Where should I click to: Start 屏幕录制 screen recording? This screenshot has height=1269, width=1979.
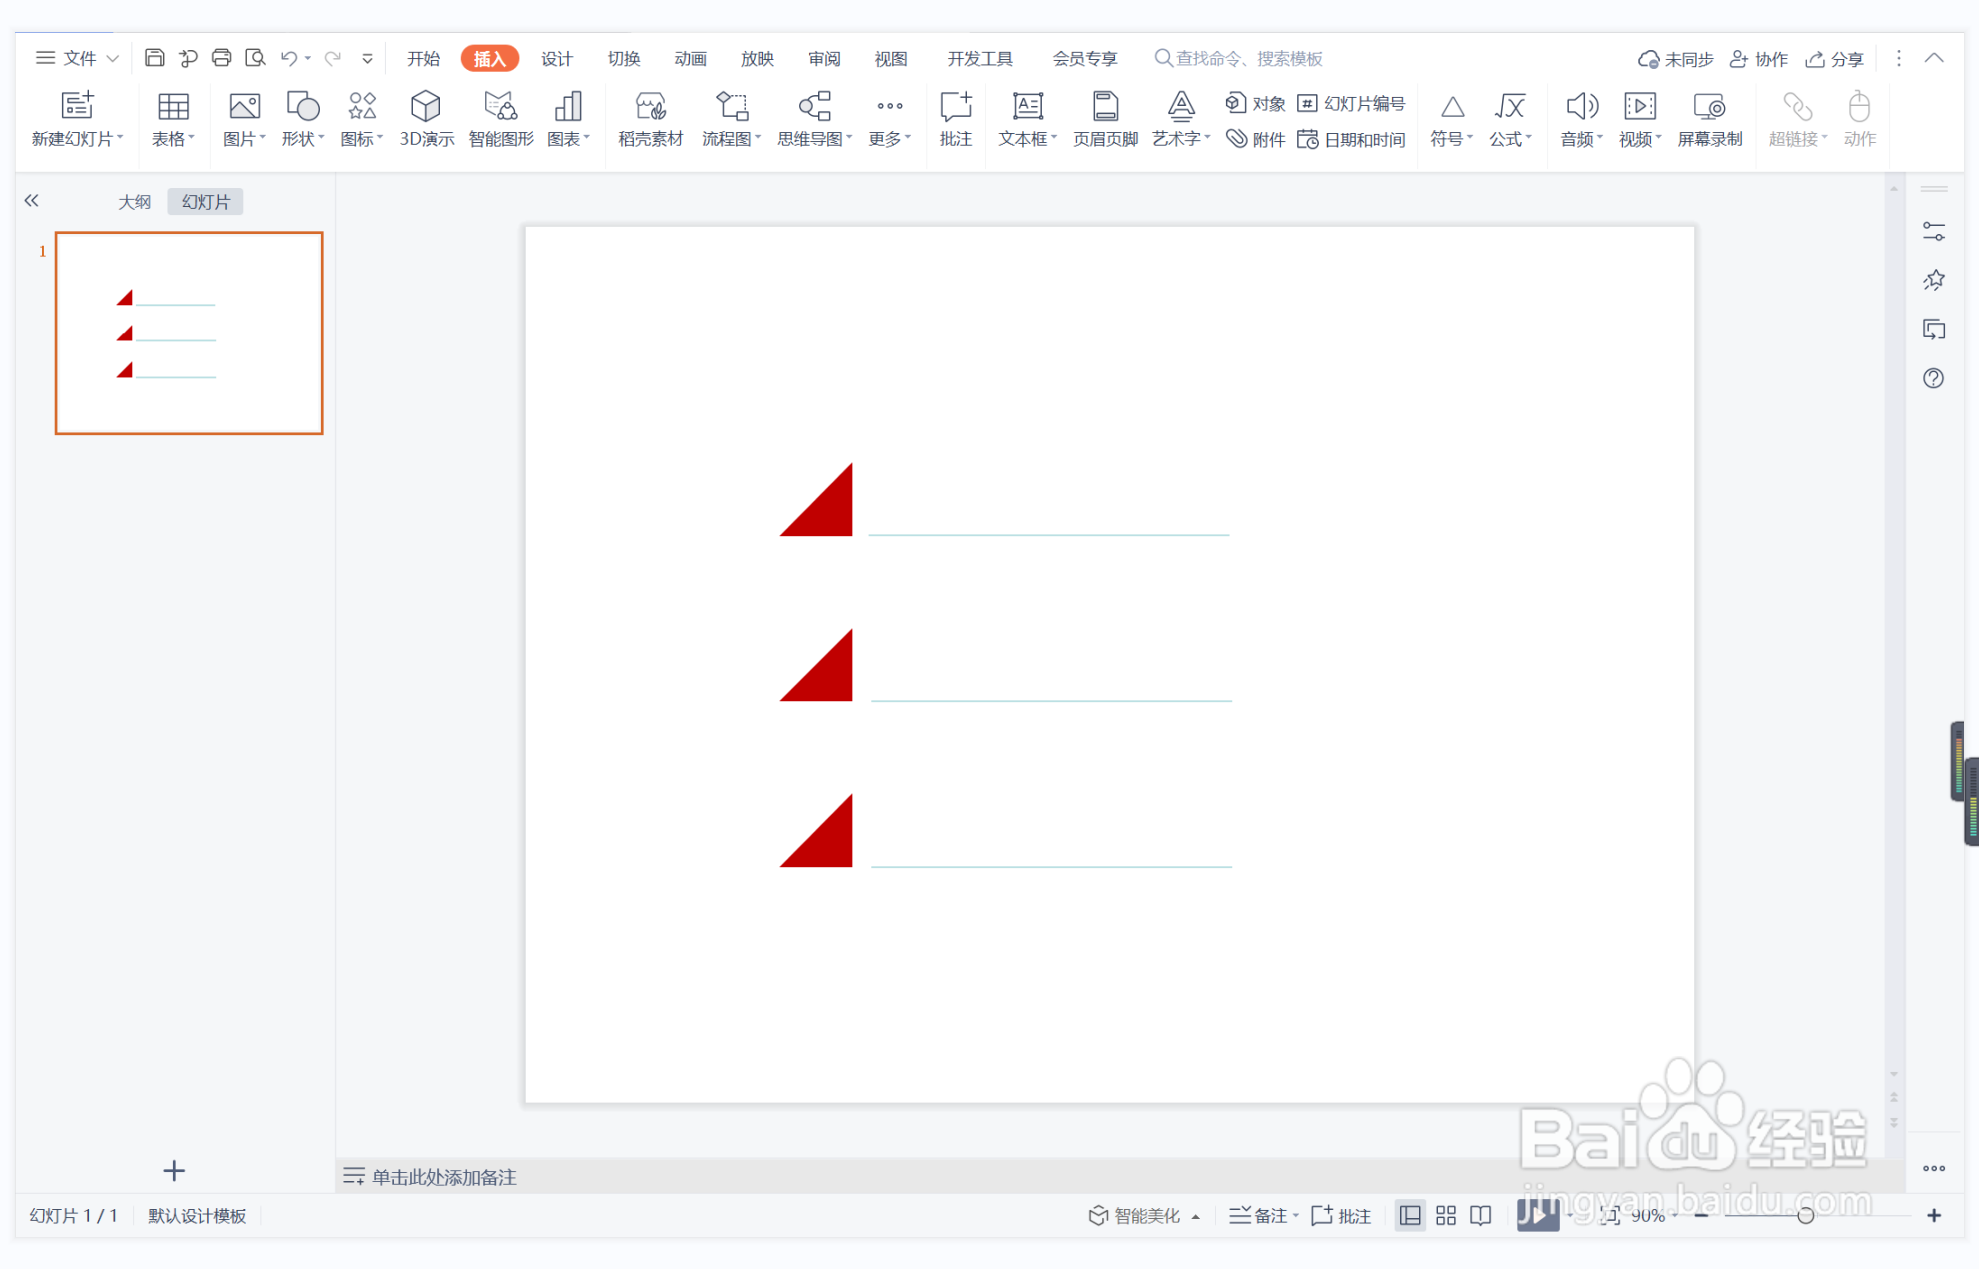(1708, 107)
